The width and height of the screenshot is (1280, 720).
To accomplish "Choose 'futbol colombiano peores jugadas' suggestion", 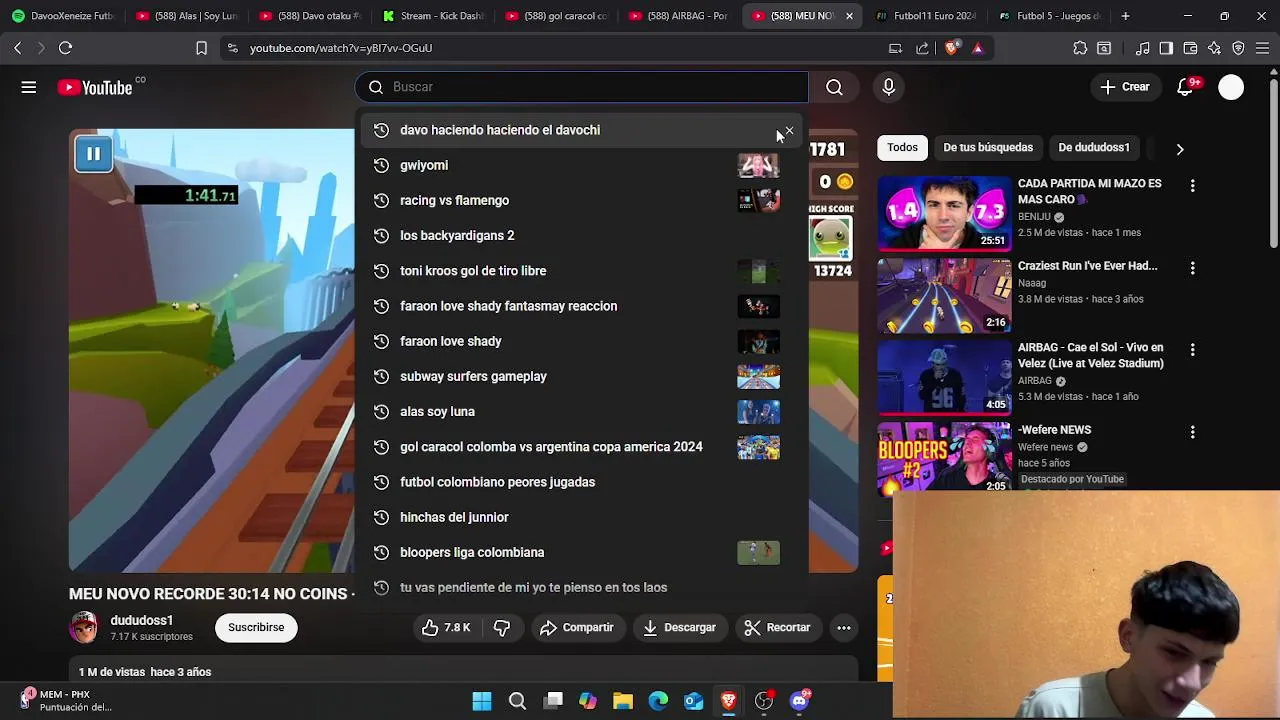I will point(581,482).
